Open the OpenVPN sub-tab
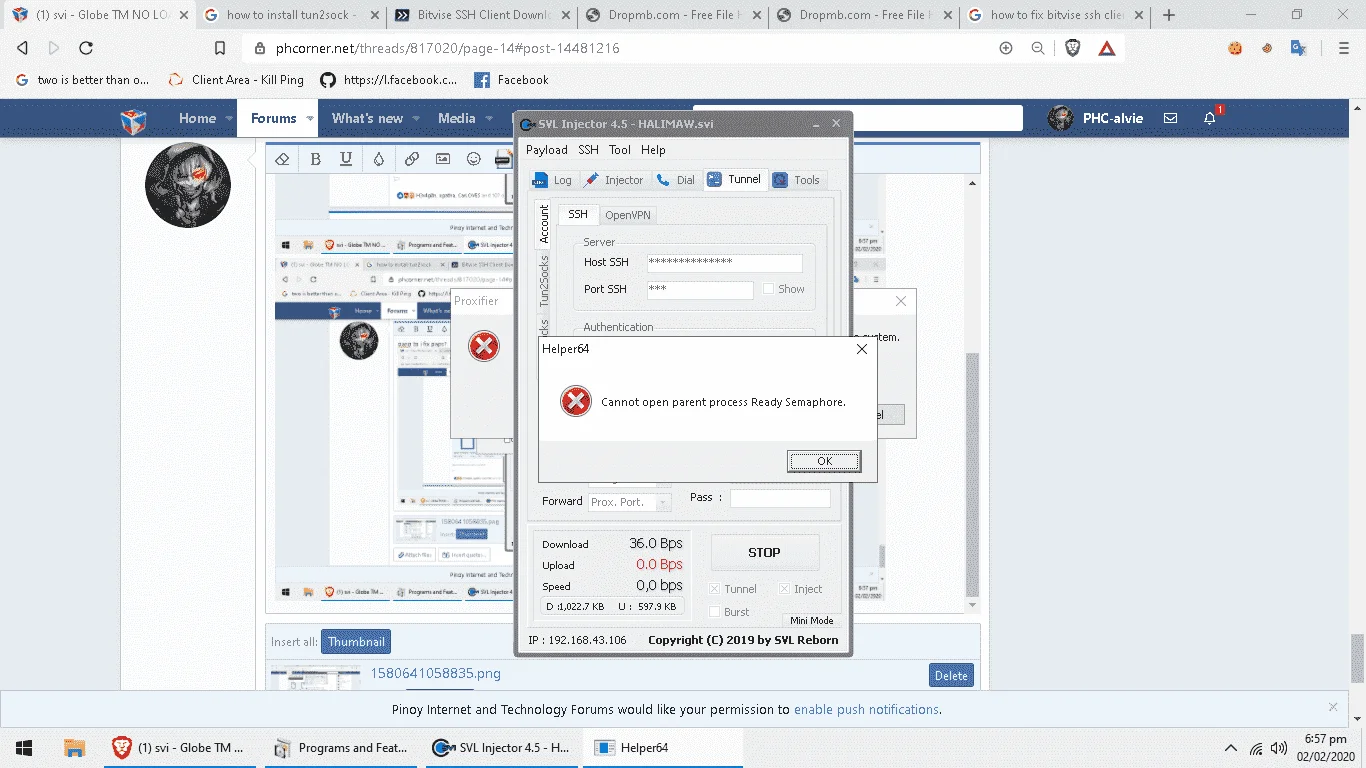1366x768 pixels. [x=628, y=215]
